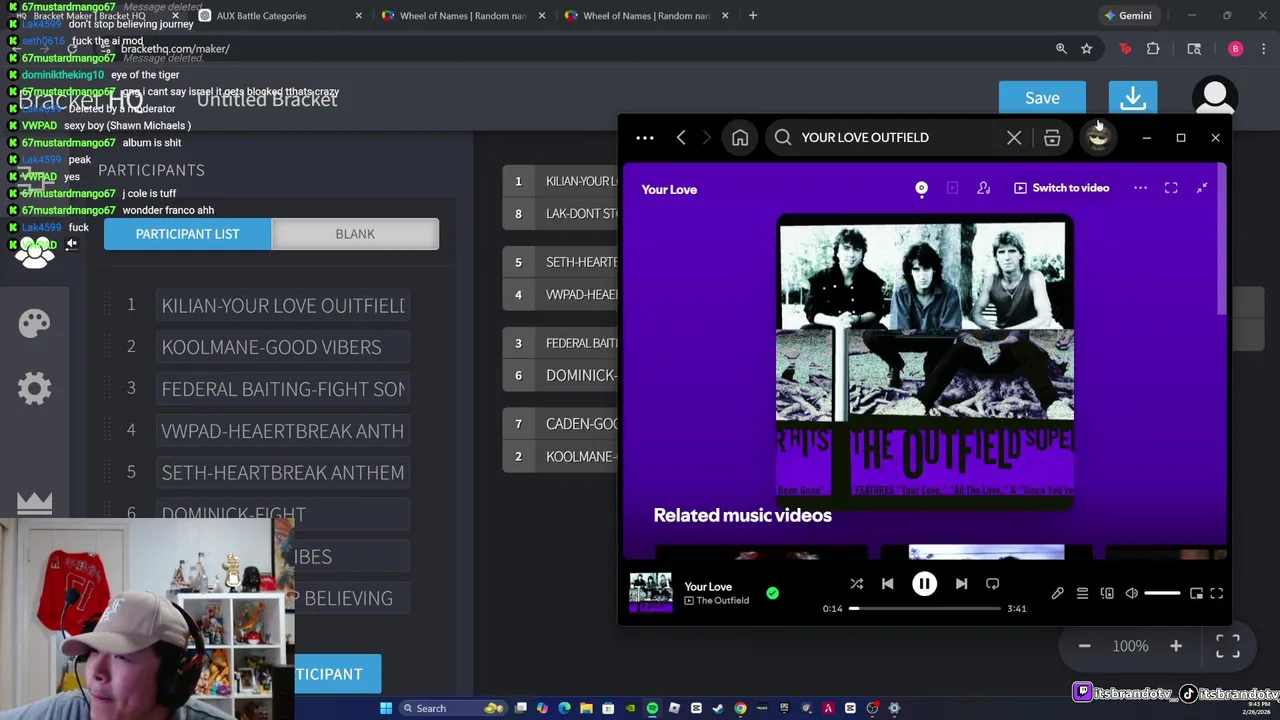Adjust the Spotify volume slider
This screenshot has height=720, width=1280.
click(x=1162, y=594)
